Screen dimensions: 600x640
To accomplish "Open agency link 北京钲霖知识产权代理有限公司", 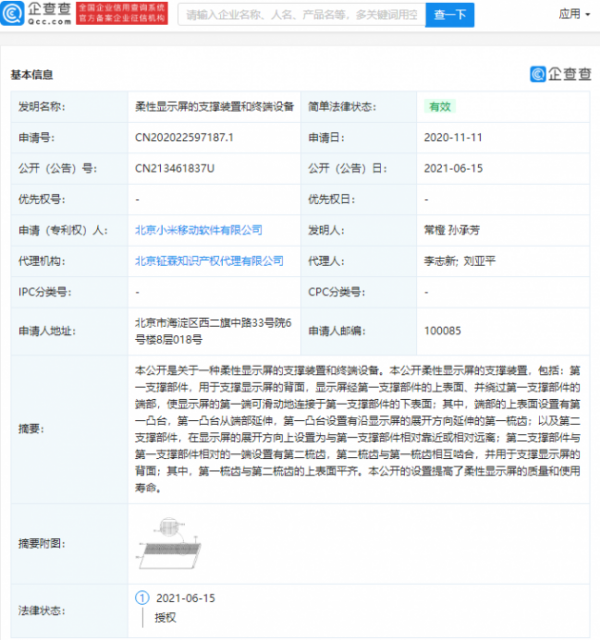I will point(209,261).
